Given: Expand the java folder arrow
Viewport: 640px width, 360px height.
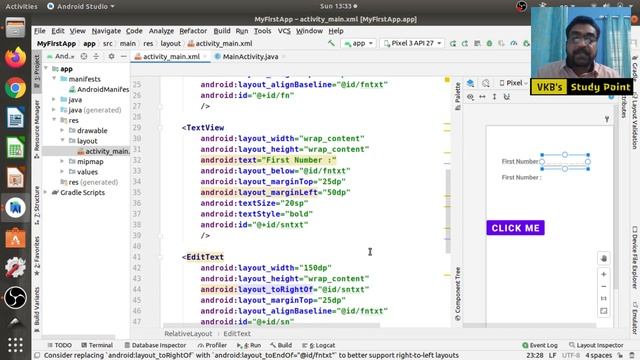Looking at the screenshot, I should coord(54,99).
